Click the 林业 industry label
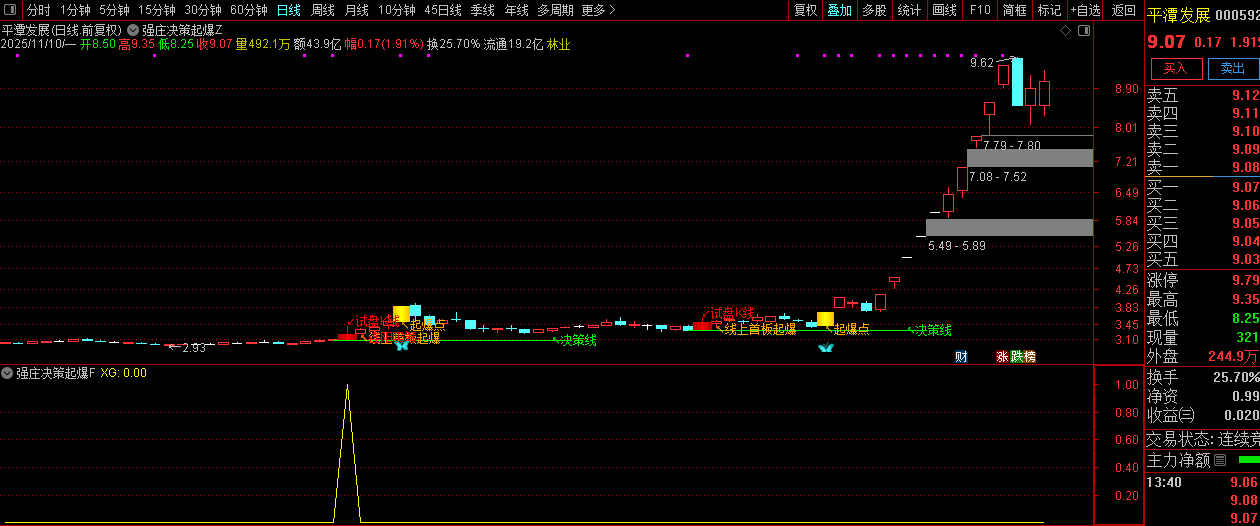Viewport: 1260px width, 526px height. [558, 44]
